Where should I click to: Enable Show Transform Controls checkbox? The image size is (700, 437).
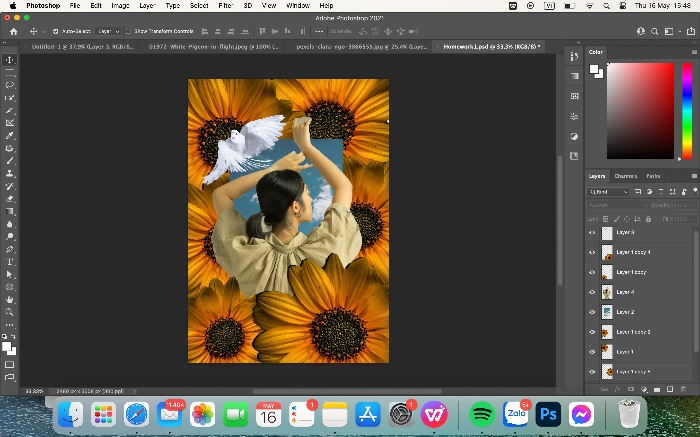128,31
